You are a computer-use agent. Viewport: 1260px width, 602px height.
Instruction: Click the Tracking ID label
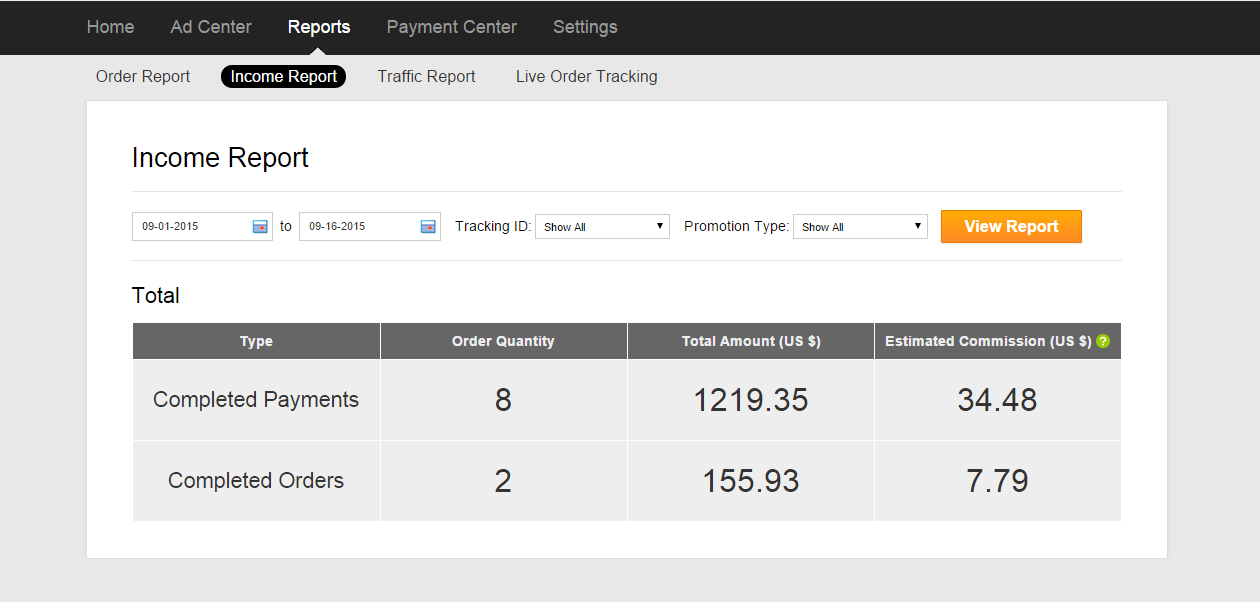pos(493,226)
